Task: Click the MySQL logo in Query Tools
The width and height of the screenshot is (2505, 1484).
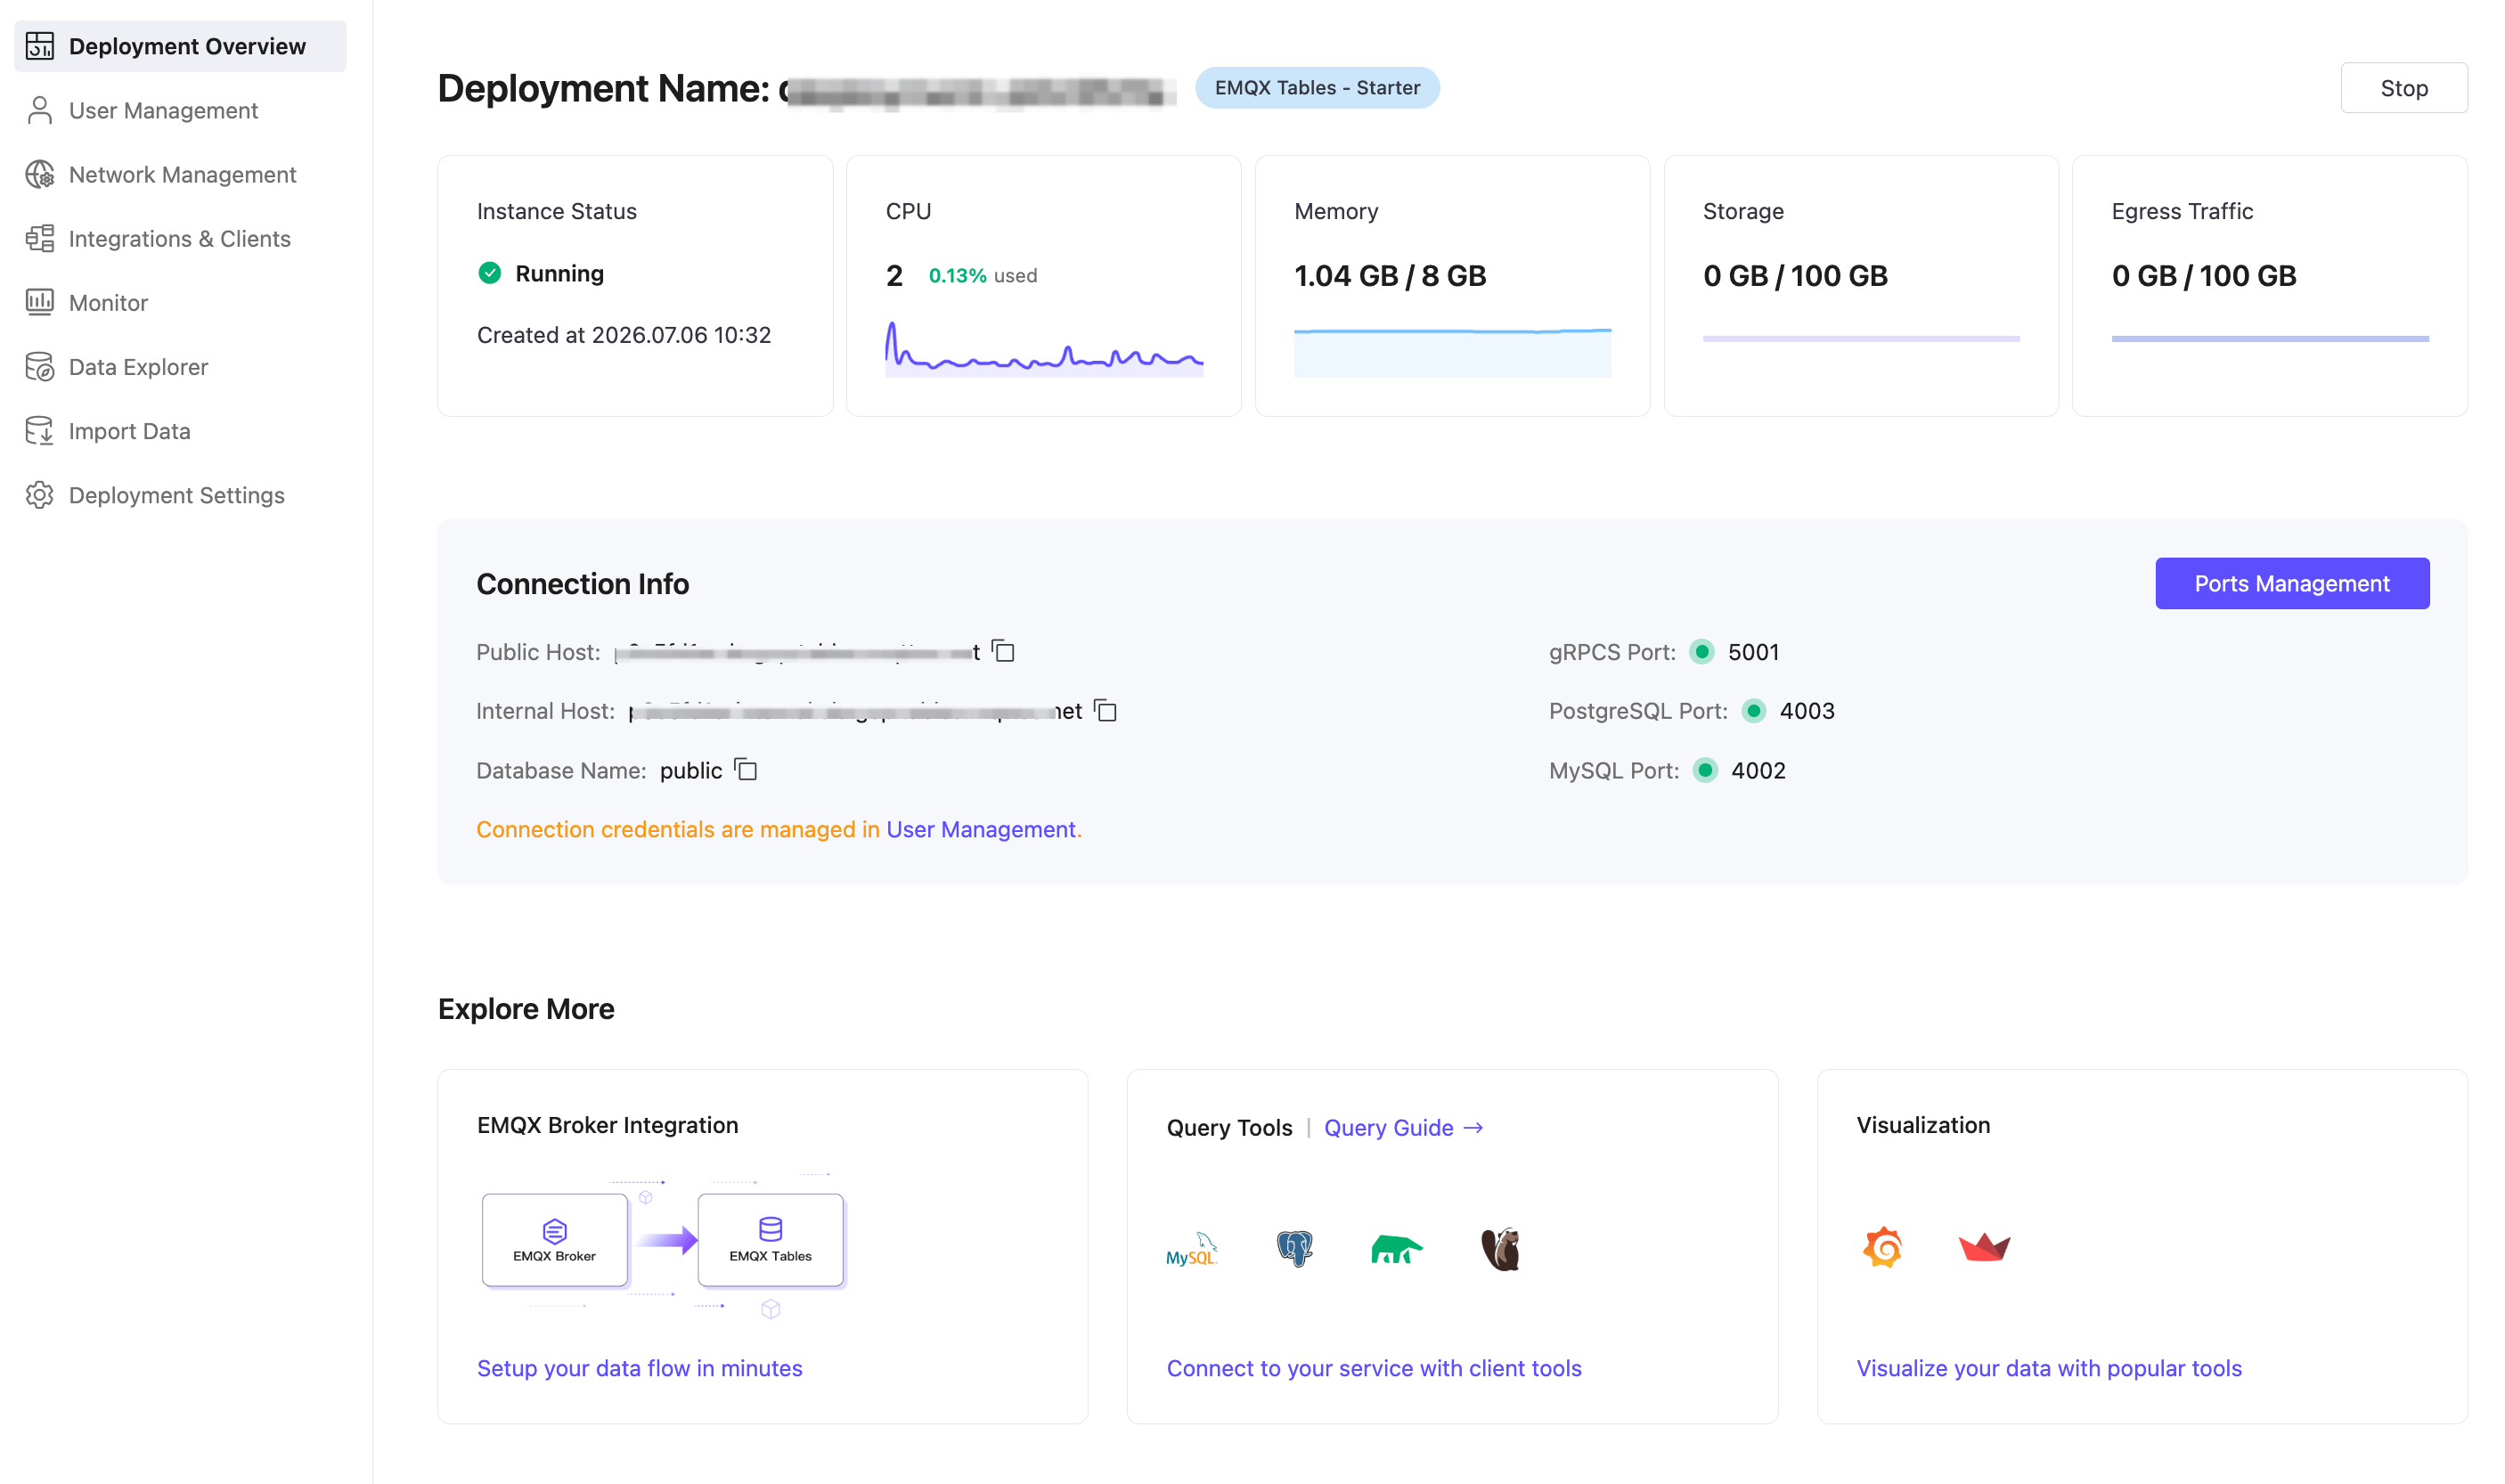Action: click(1191, 1249)
